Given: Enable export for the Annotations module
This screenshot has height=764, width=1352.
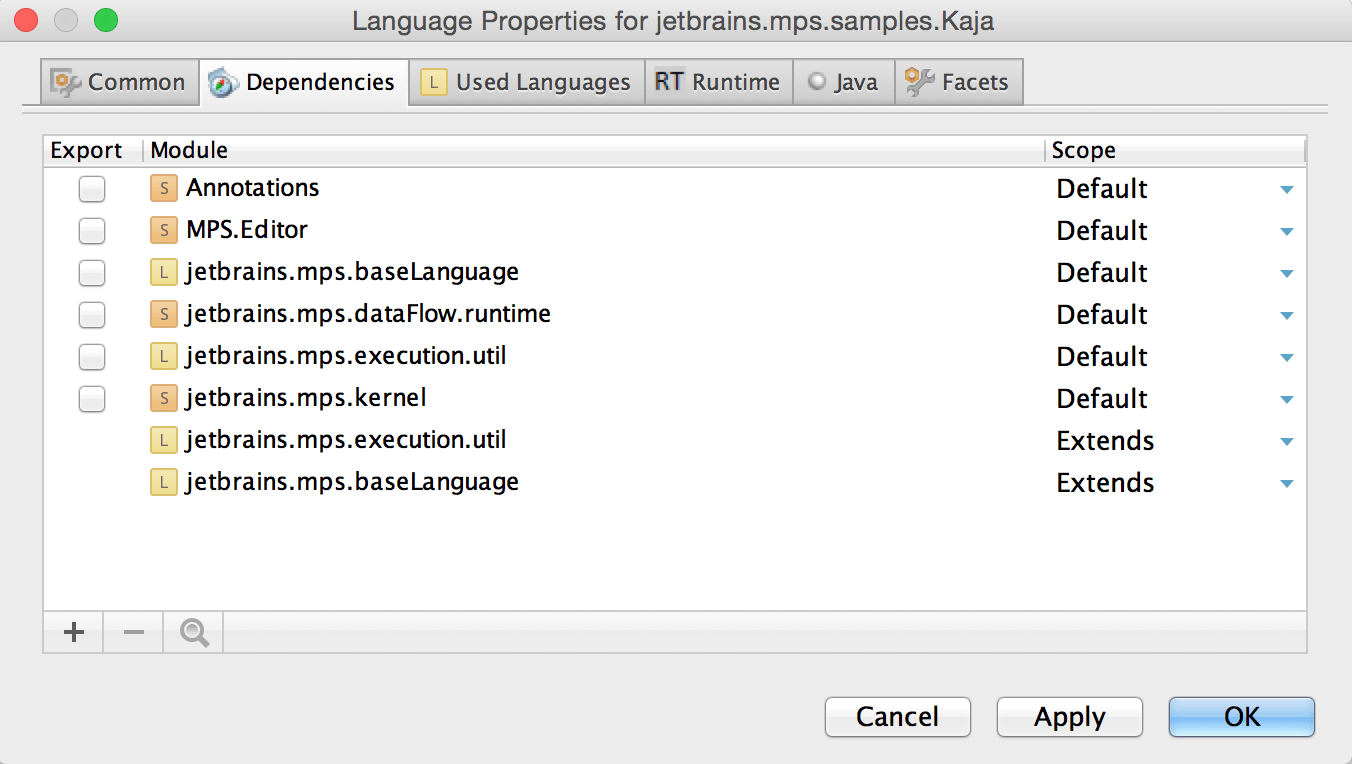Looking at the screenshot, I should 91,188.
